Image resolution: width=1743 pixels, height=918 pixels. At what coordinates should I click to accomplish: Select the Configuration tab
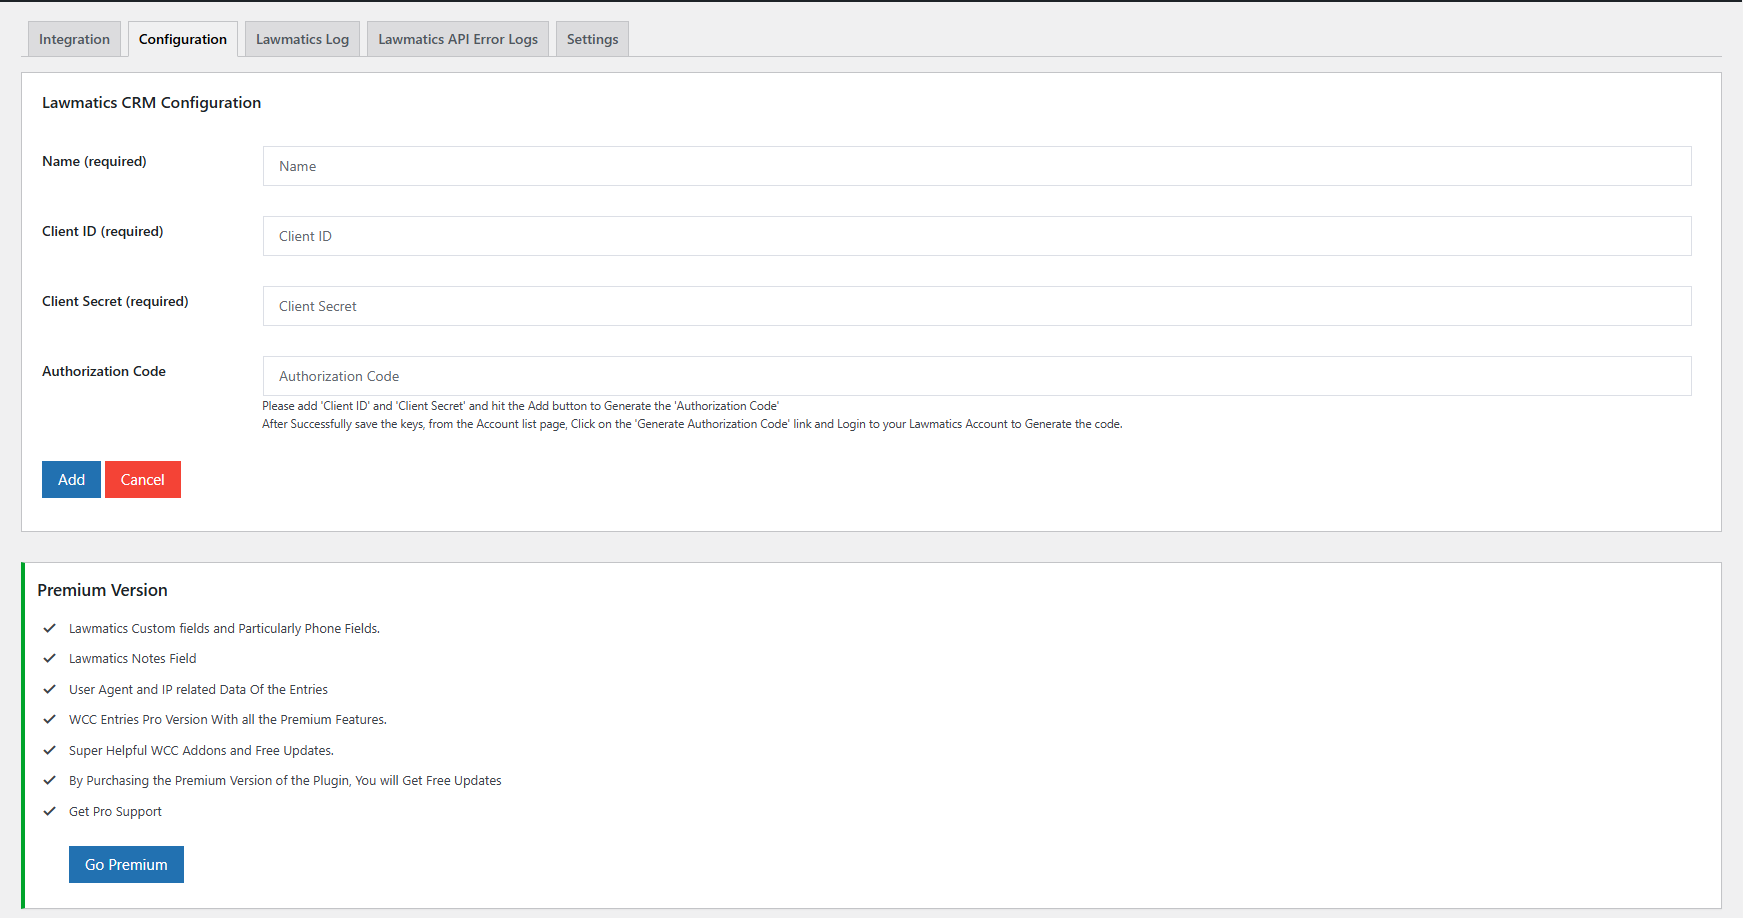coord(183,39)
